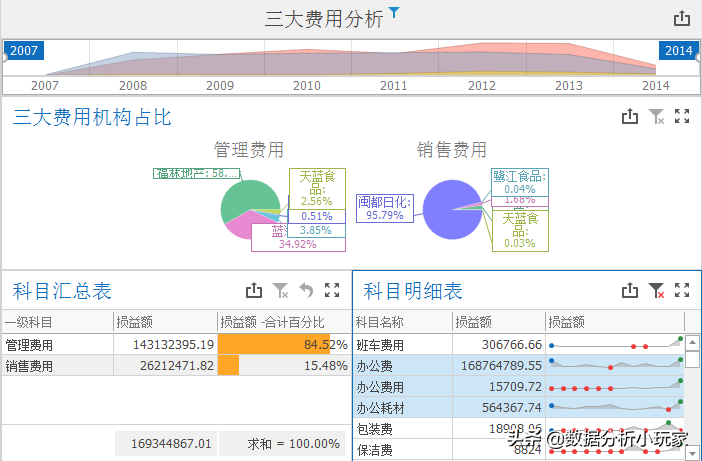Export the 三大费用机构占比 chart panel
Viewport: 702px width, 461px height.
(x=630, y=117)
